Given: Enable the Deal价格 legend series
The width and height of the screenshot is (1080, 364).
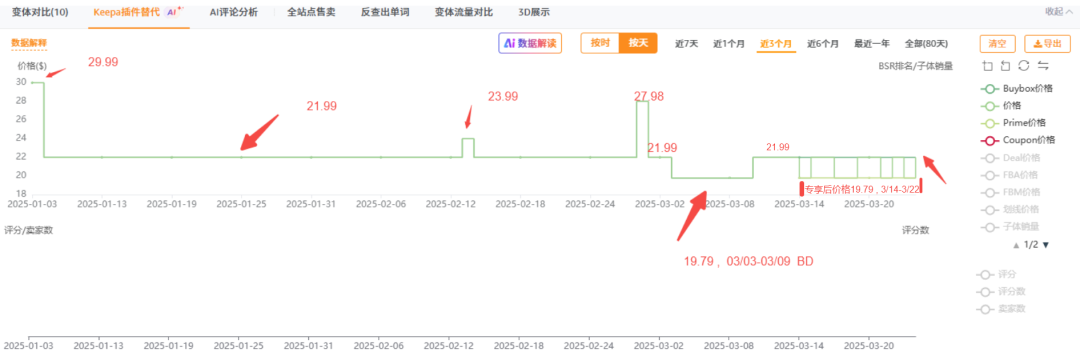Looking at the screenshot, I should (1007, 158).
